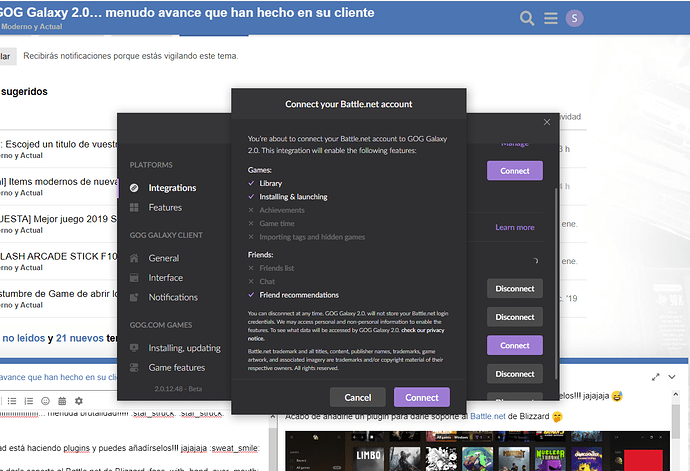The height and width of the screenshot is (471, 690).
Task: Open Notifications settings section
Action: tap(173, 297)
